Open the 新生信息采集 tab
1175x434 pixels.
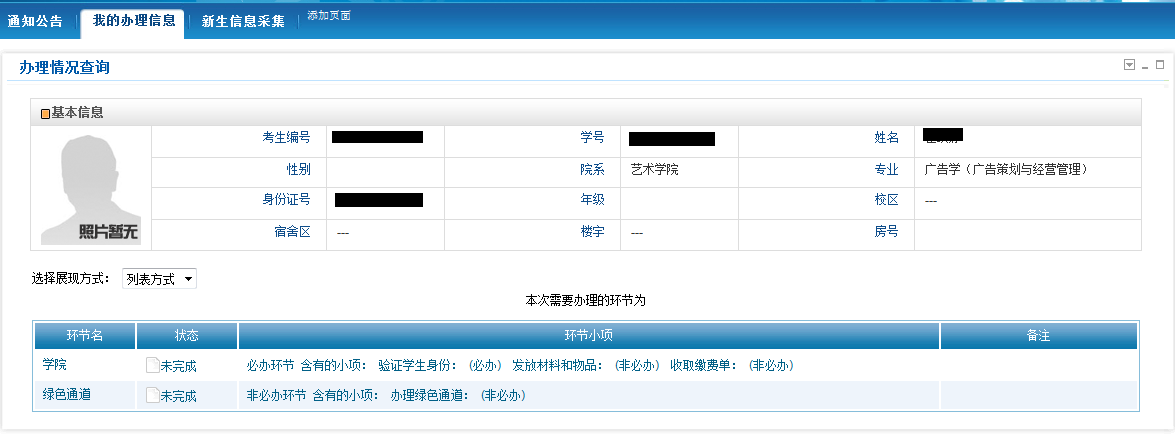coord(243,21)
